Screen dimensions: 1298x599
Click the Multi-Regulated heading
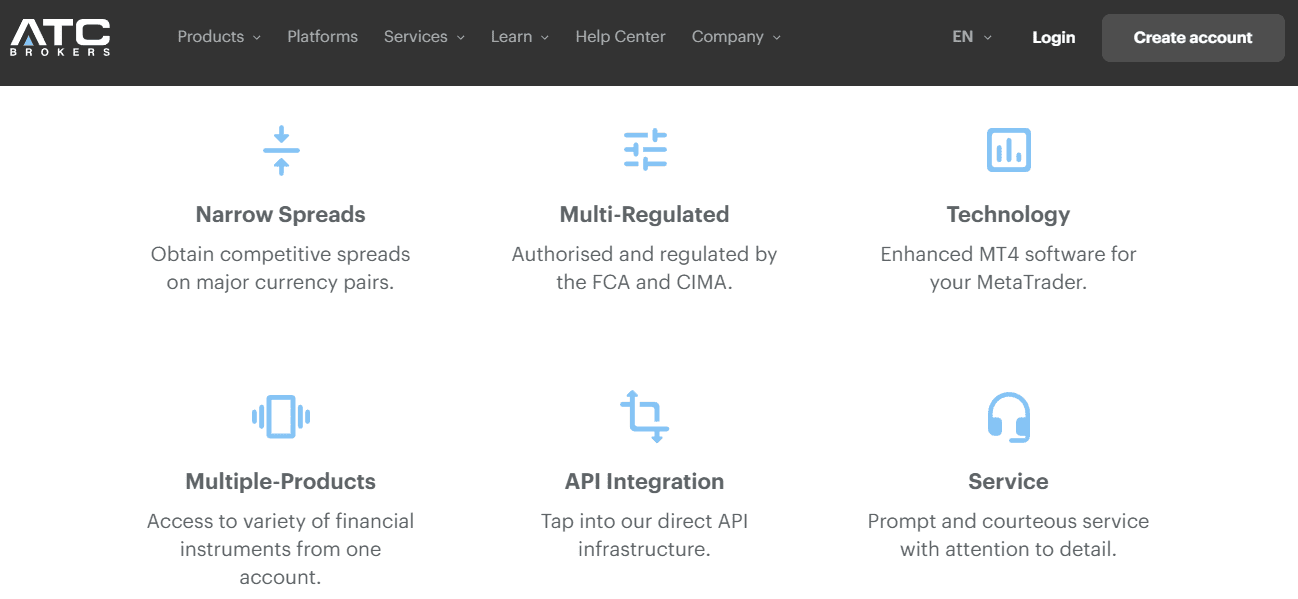point(644,214)
